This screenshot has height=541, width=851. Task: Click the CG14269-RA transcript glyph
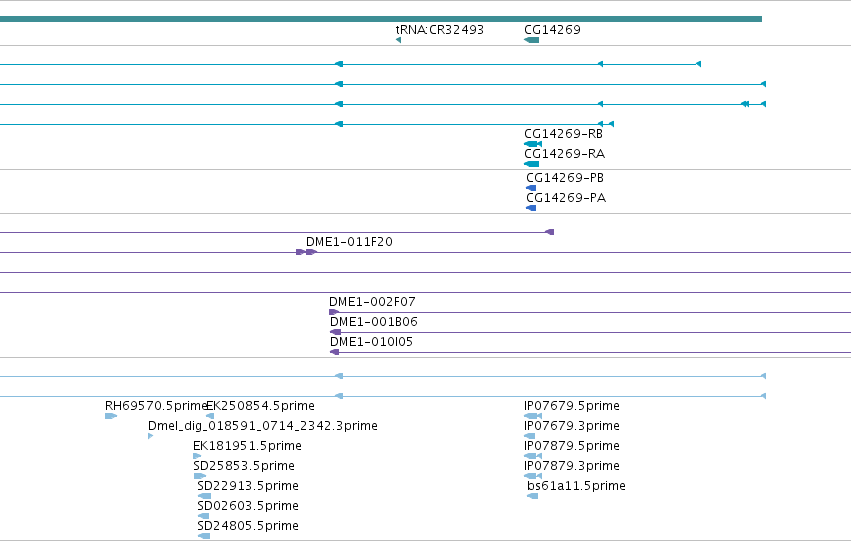(531, 164)
